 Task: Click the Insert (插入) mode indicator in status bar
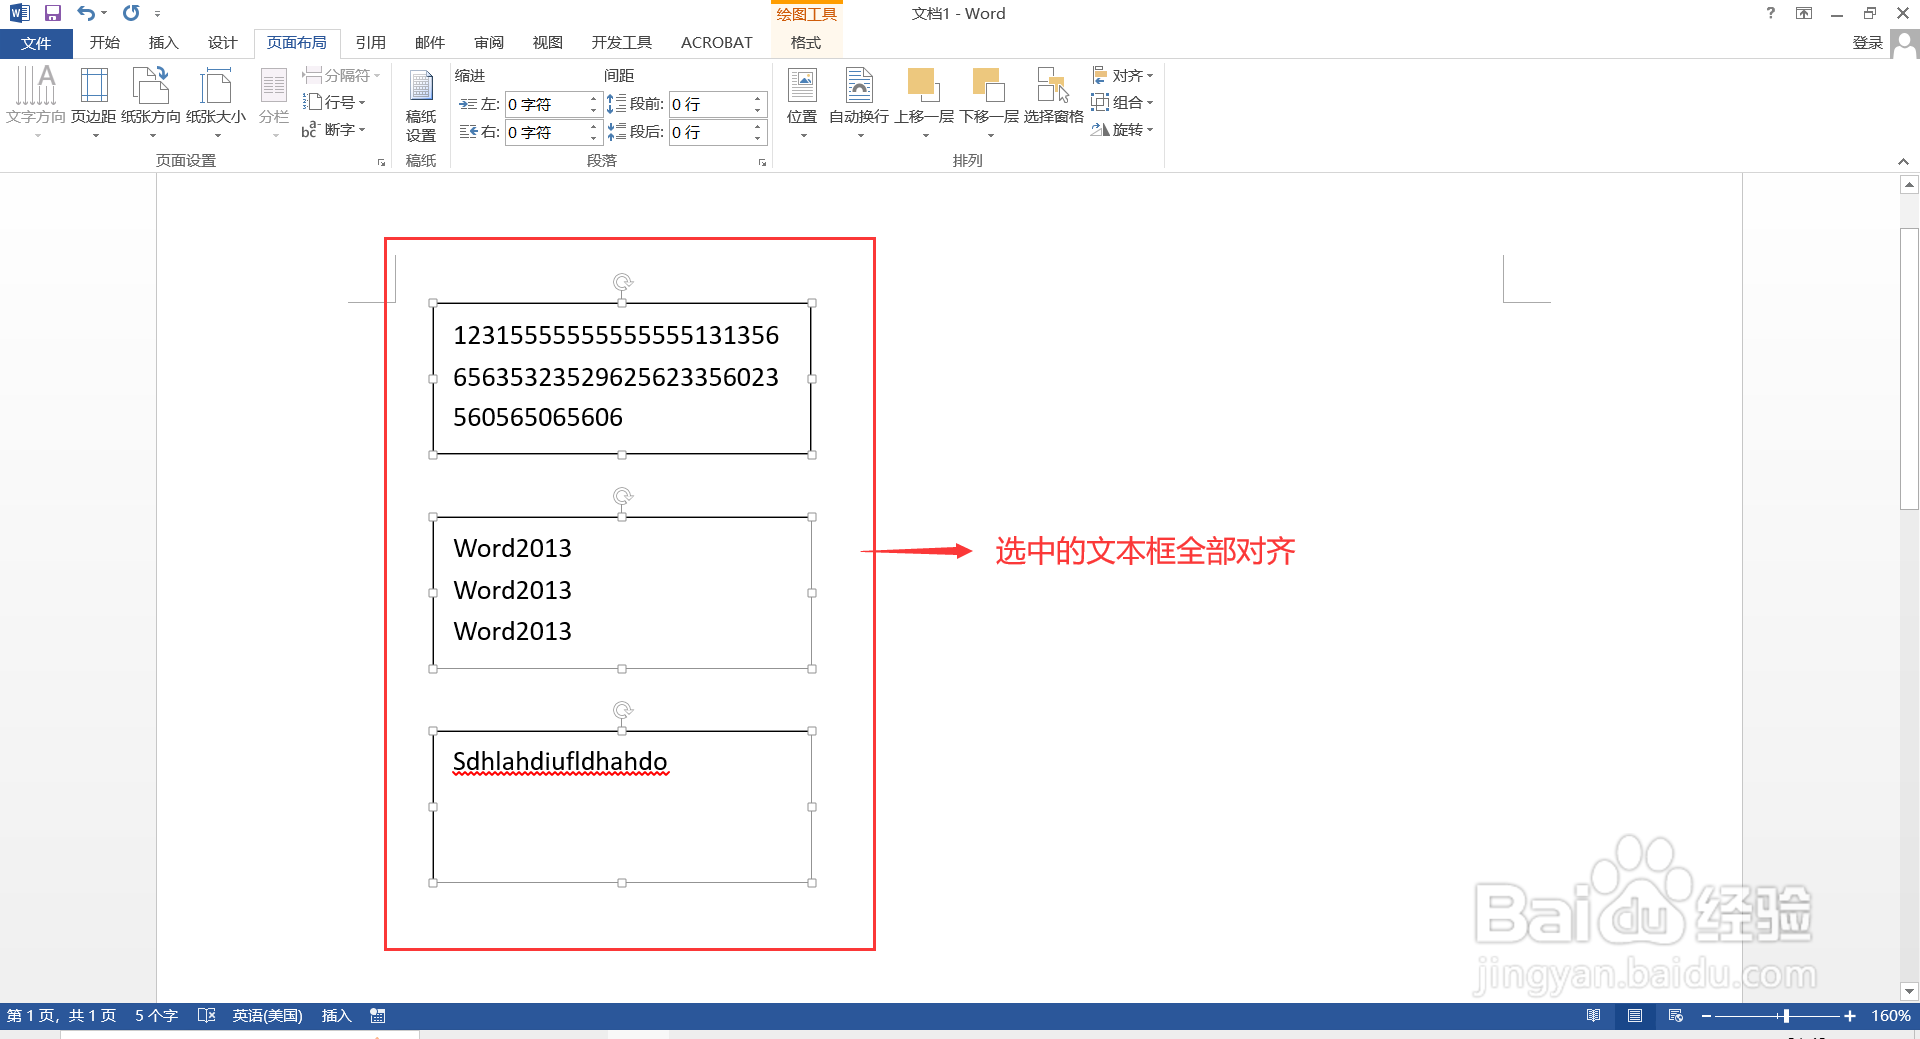pos(337,1015)
